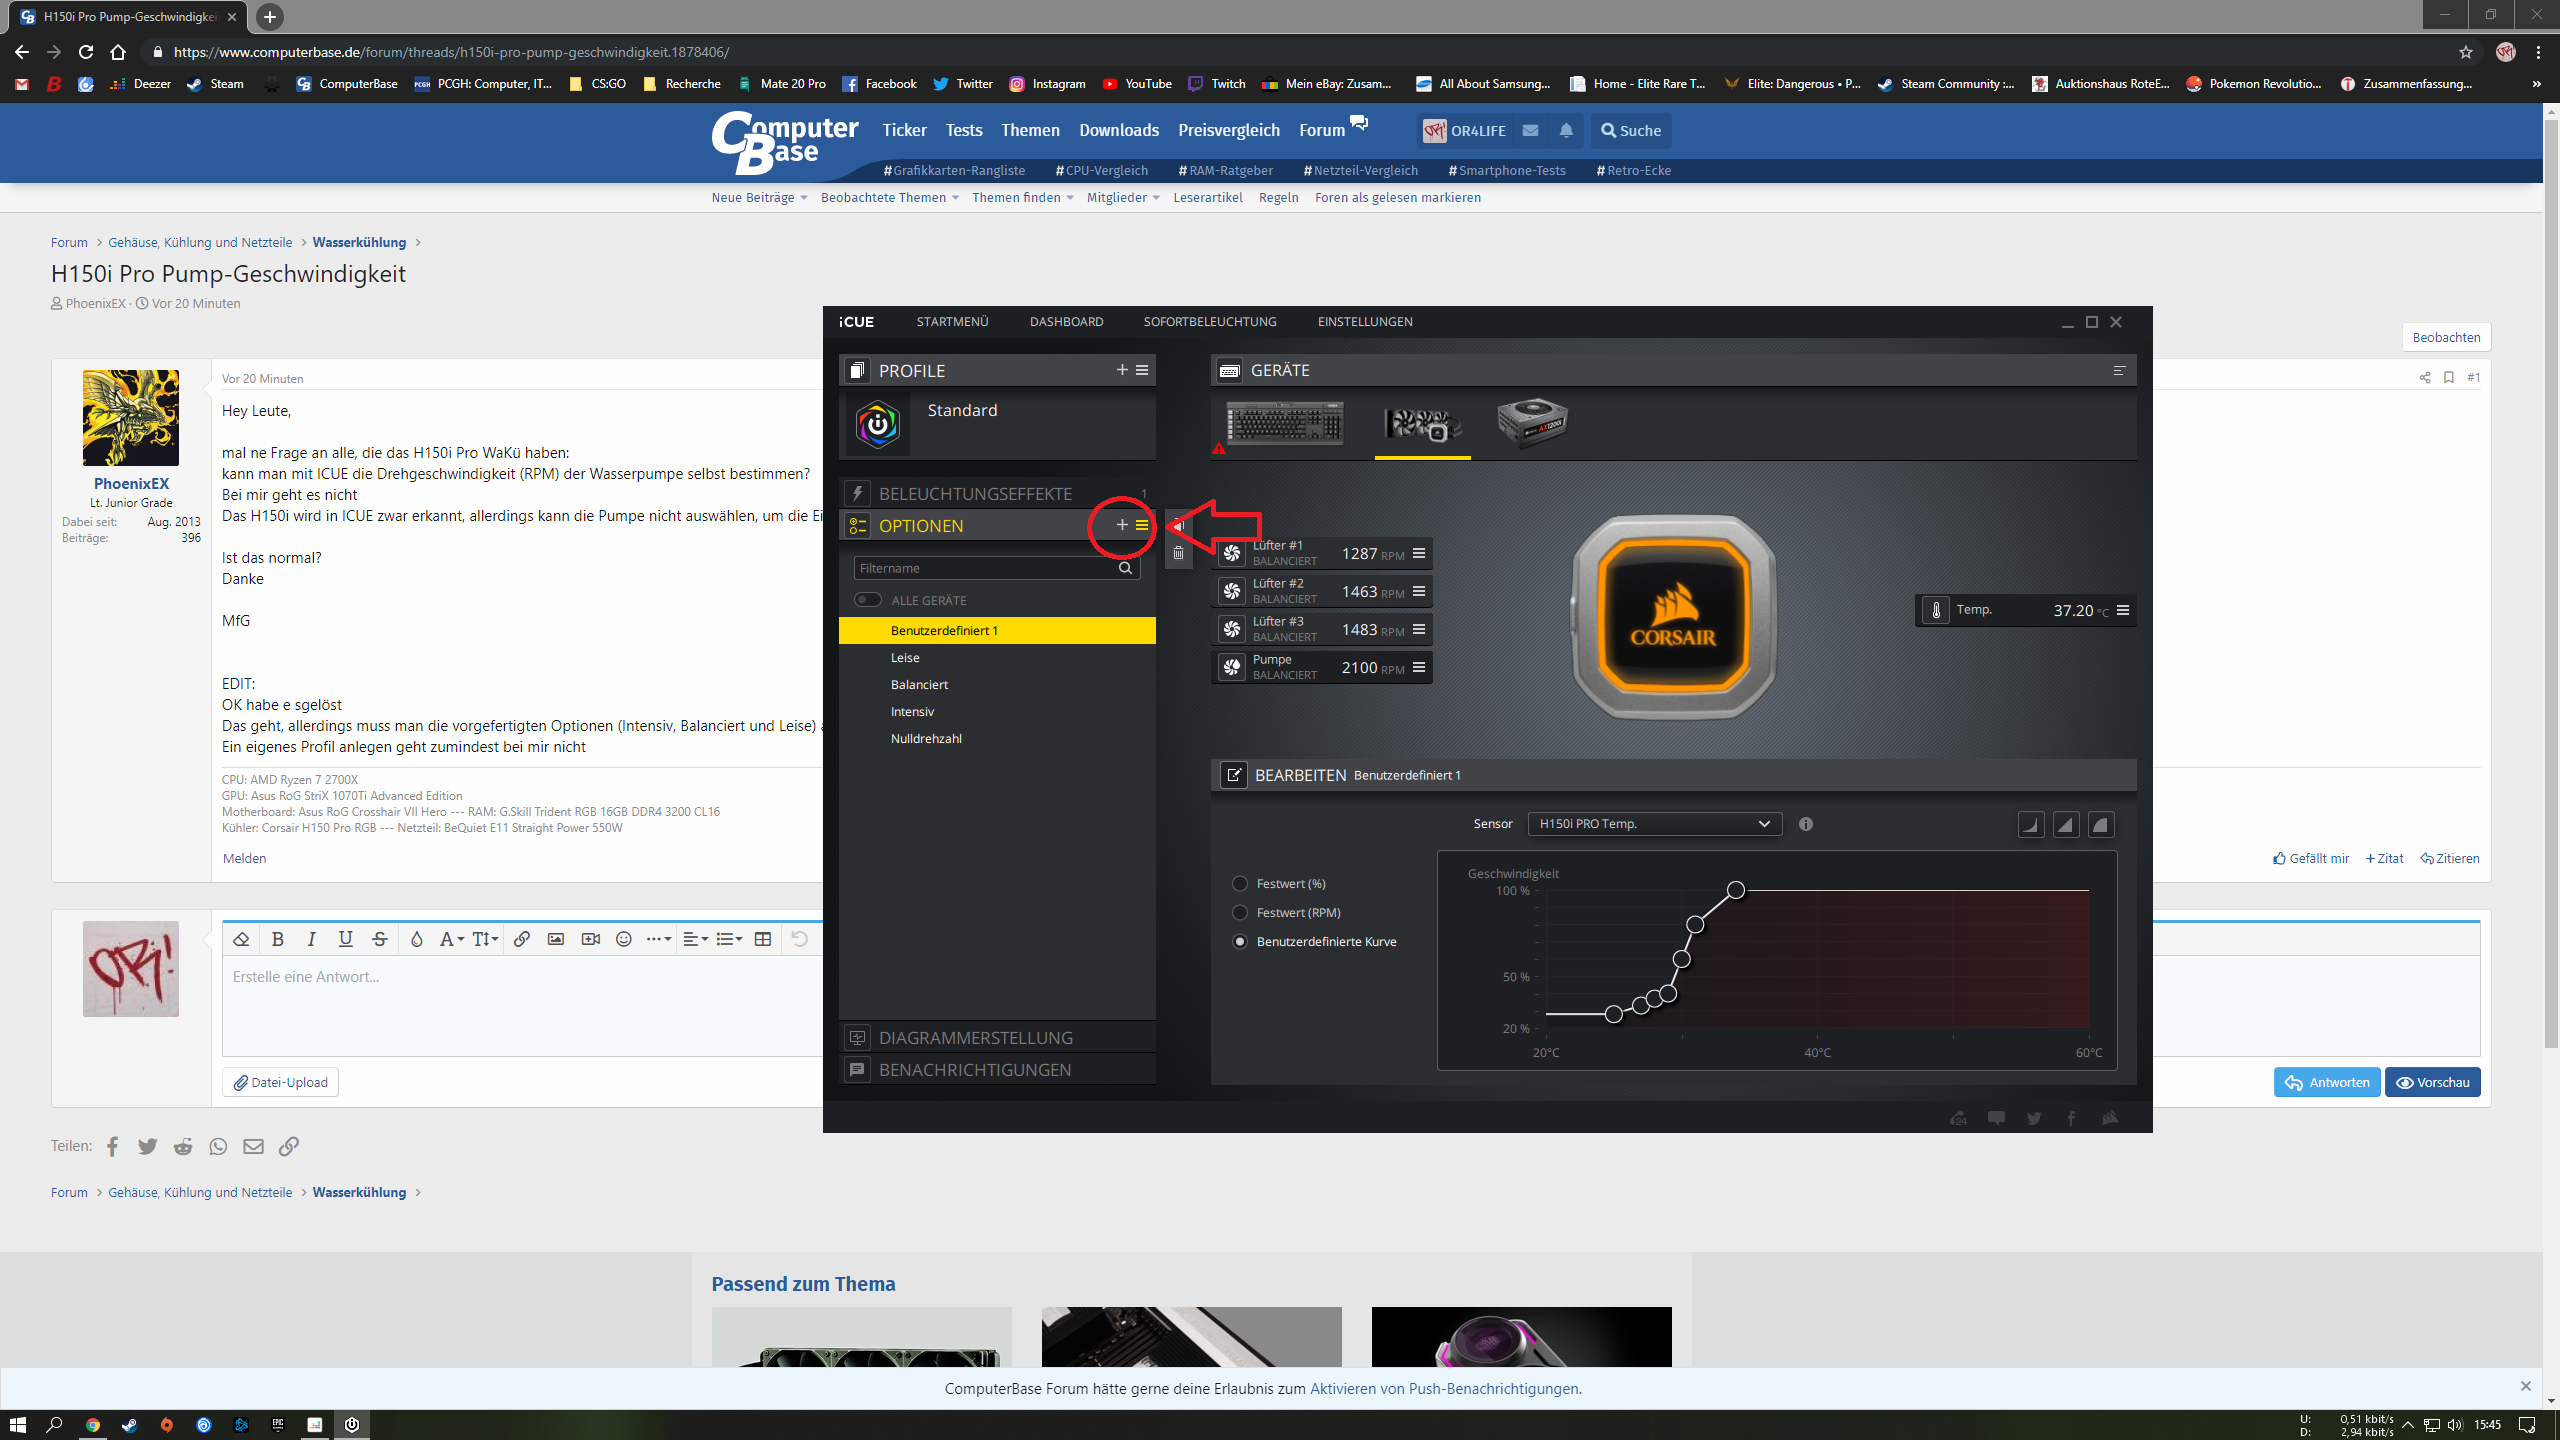Viewport: 2560px width, 1440px height.
Task: Click the Antworten reply button
Action: [x=2327, y=1082]
